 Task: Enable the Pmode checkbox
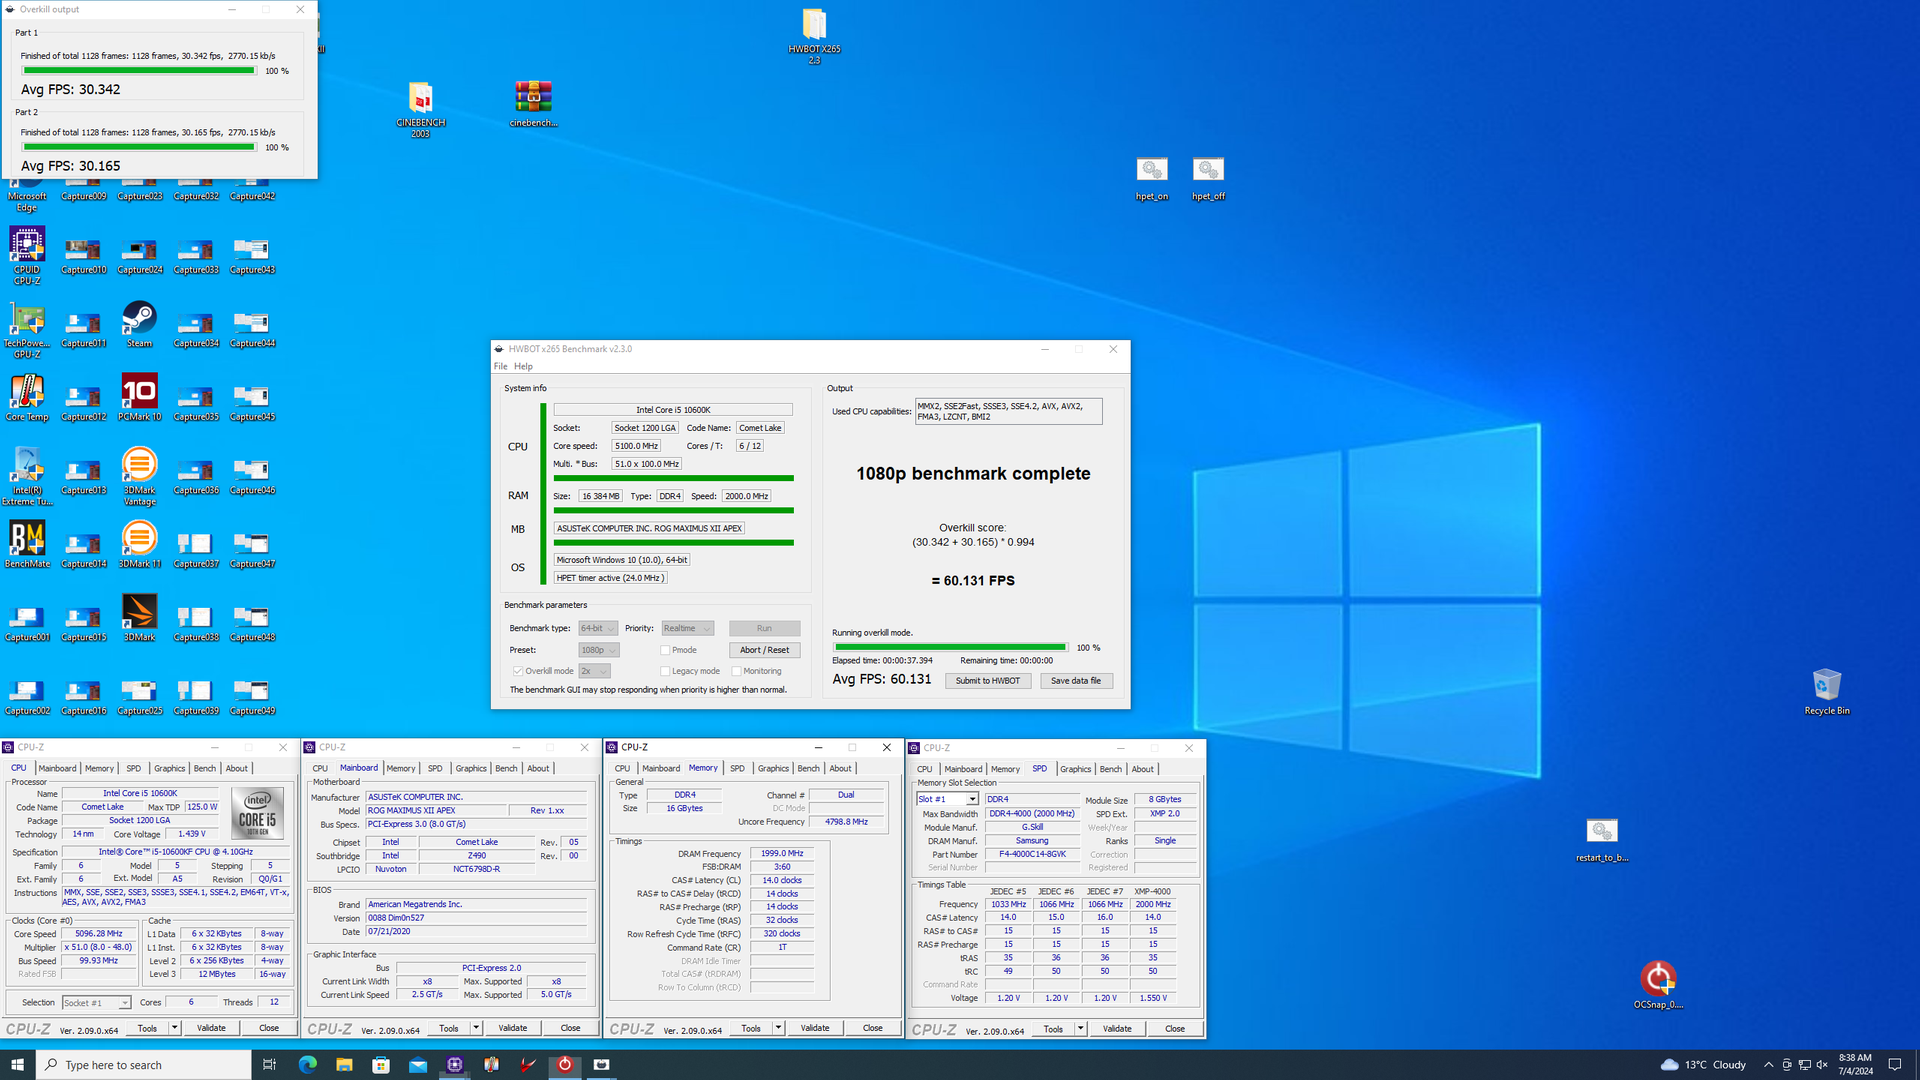pos(665,650)
